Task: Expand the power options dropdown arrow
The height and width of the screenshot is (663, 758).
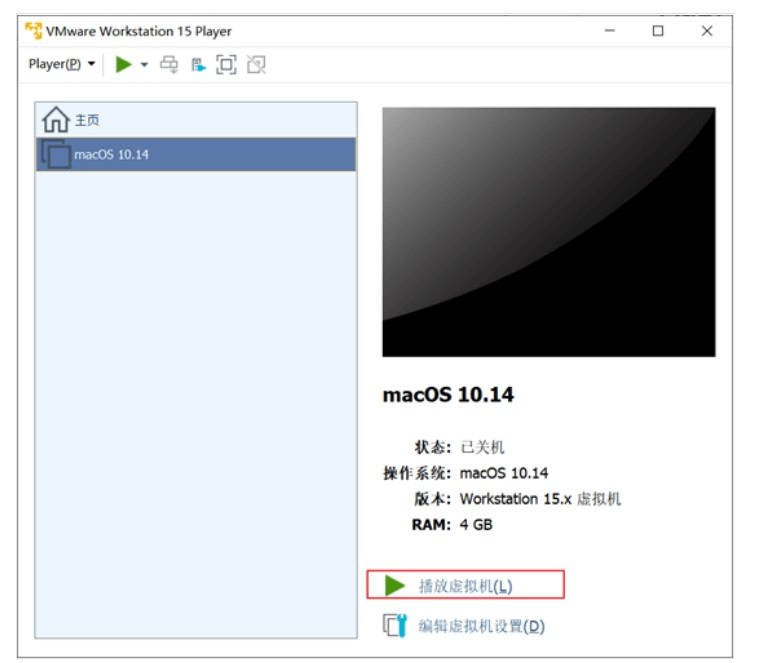Action: click(144, 65)
